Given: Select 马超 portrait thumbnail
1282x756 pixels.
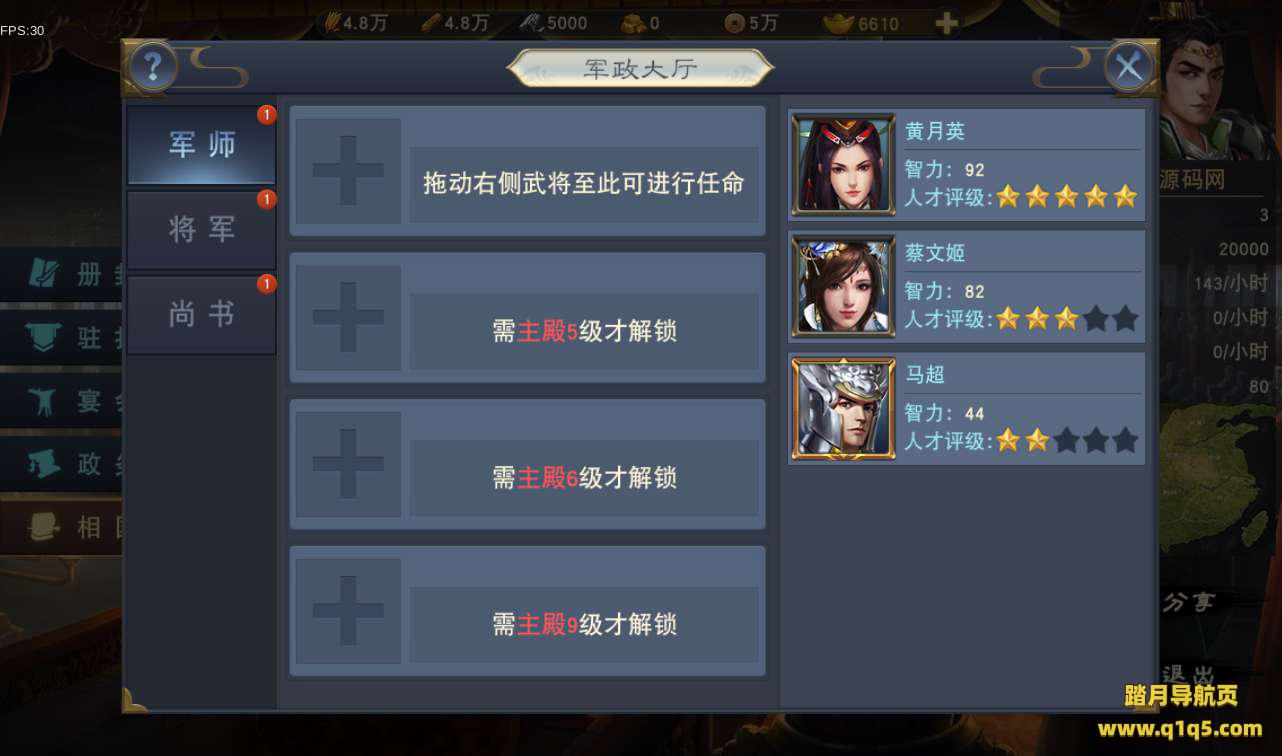Looking at the screenshot, I should tap(844, 409).
